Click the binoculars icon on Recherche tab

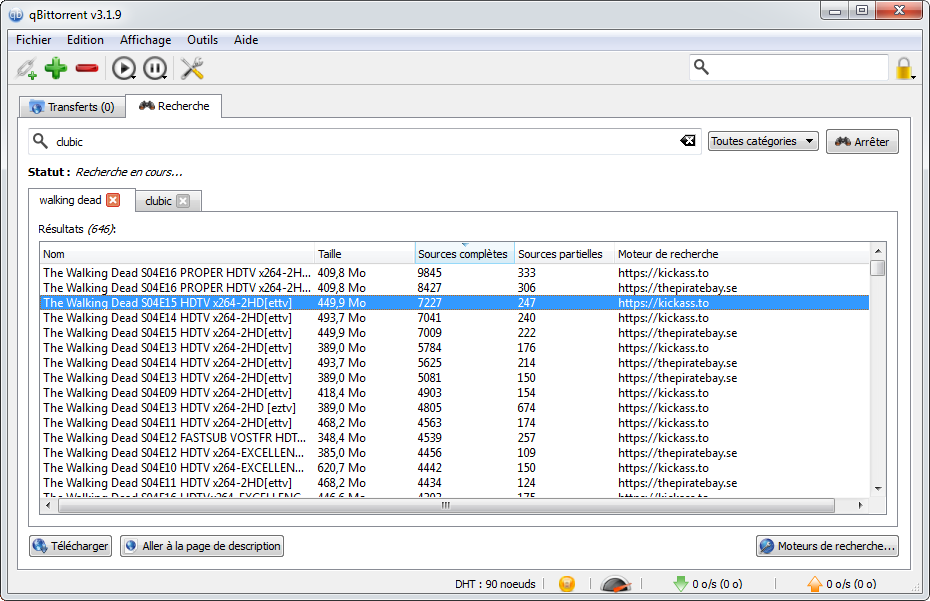pos(146,106)
